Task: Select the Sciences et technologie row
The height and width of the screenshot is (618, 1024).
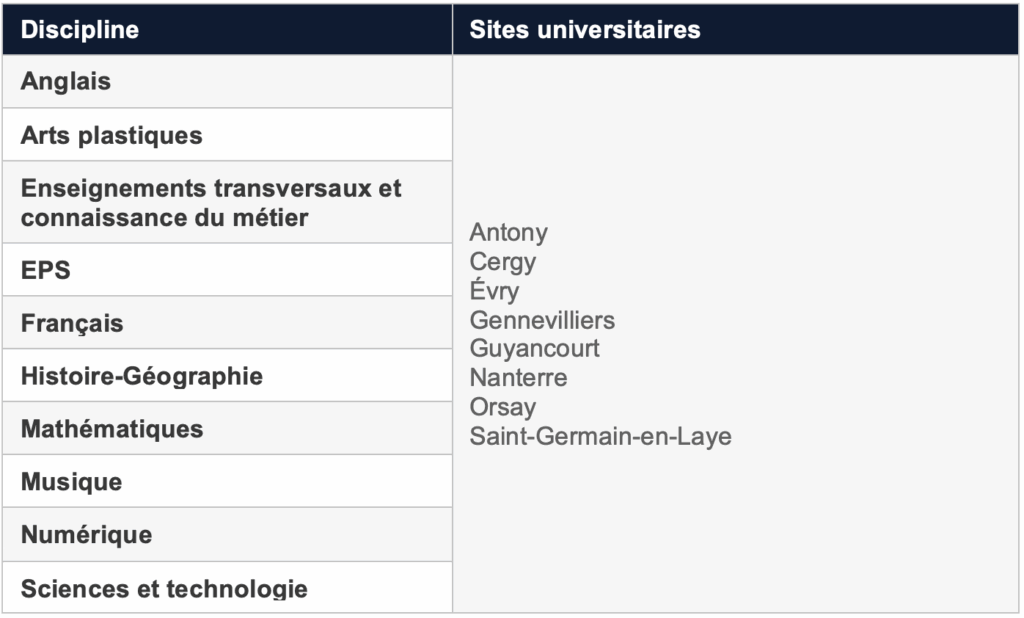Action: pyautogui.click(x=164, y=588)
